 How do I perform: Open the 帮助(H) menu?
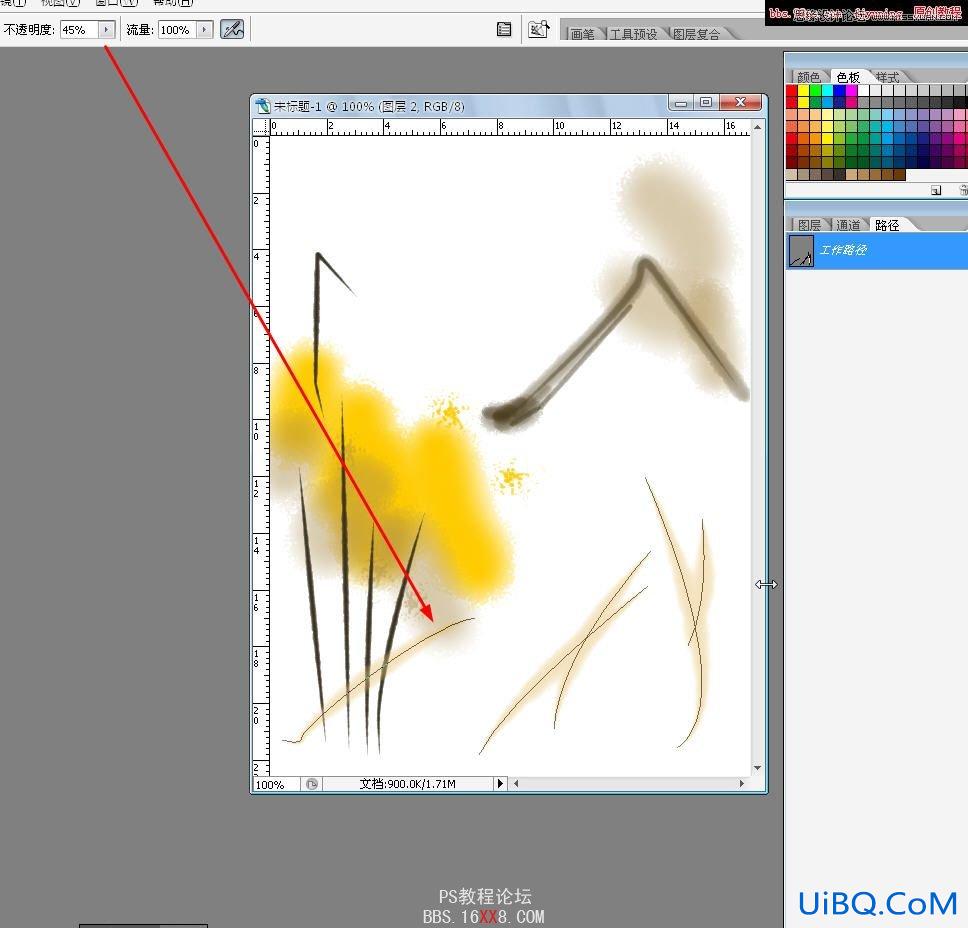point(173,2)
